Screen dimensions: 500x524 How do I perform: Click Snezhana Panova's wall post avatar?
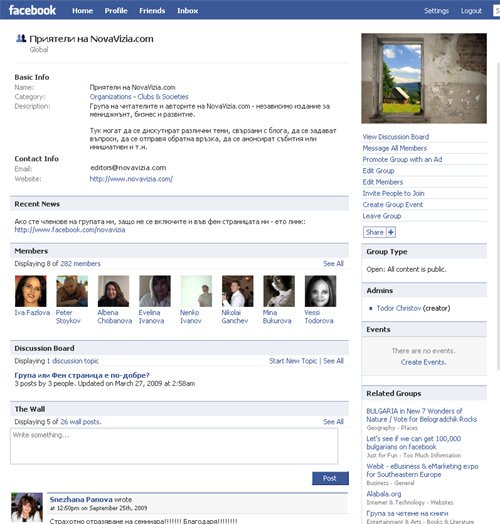(27, 507)
